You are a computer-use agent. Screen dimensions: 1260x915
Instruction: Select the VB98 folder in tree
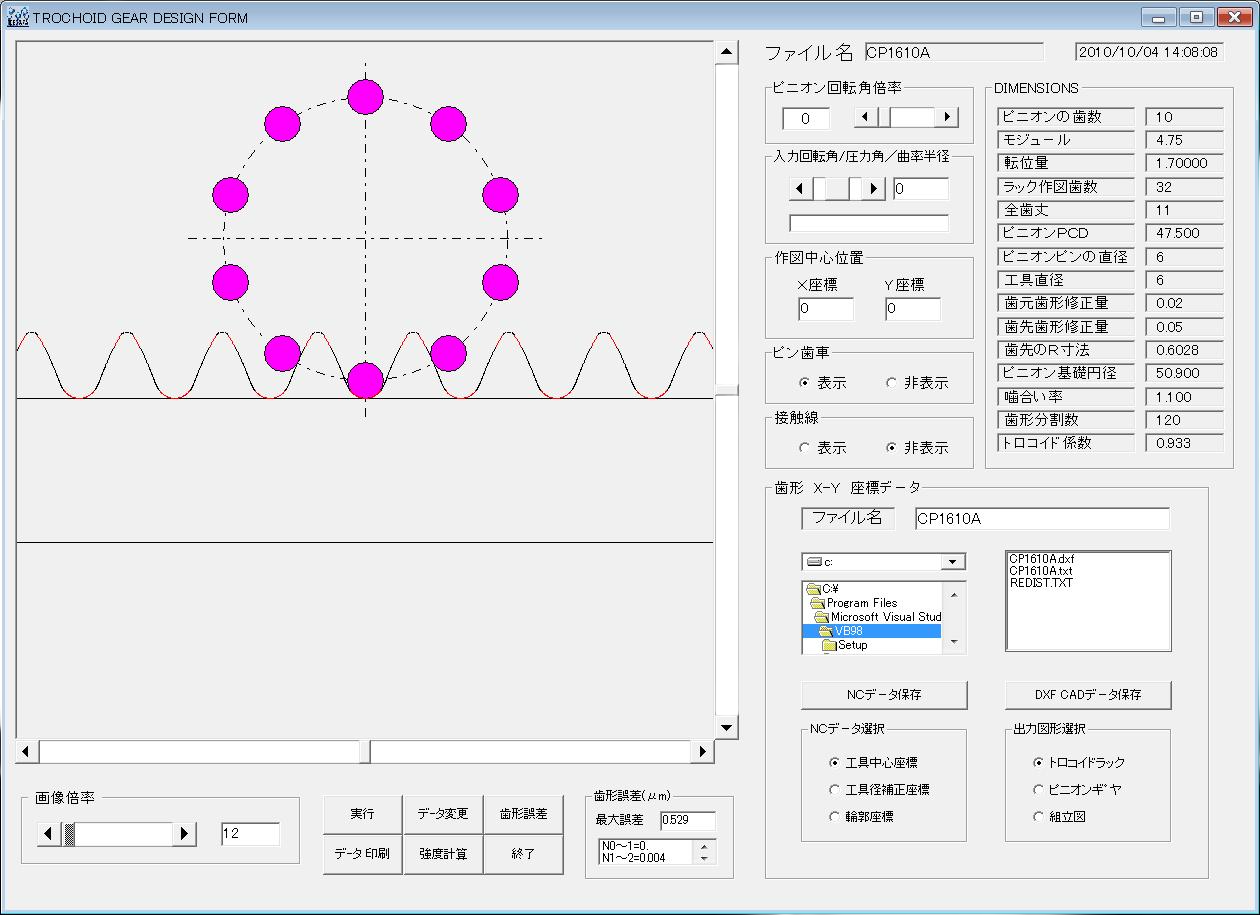(x=849, y=631)
